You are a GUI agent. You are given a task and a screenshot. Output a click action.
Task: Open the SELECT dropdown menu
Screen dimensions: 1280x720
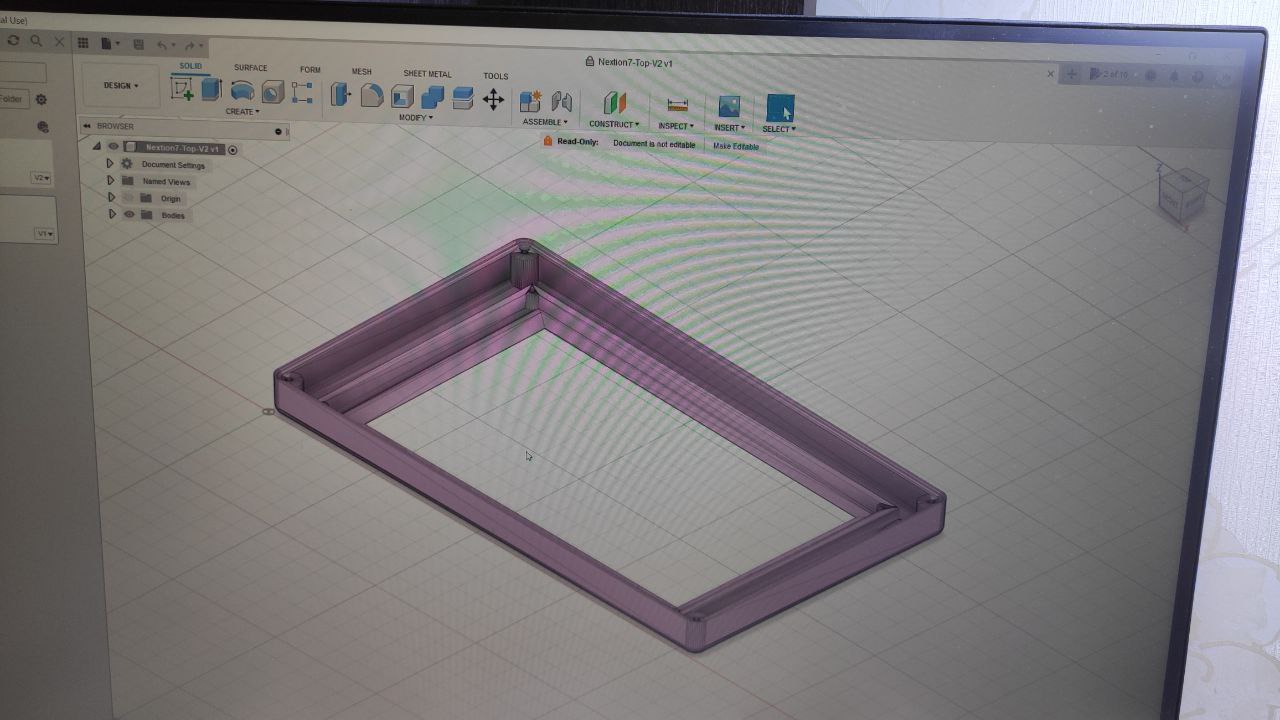[x=779, y=129]
